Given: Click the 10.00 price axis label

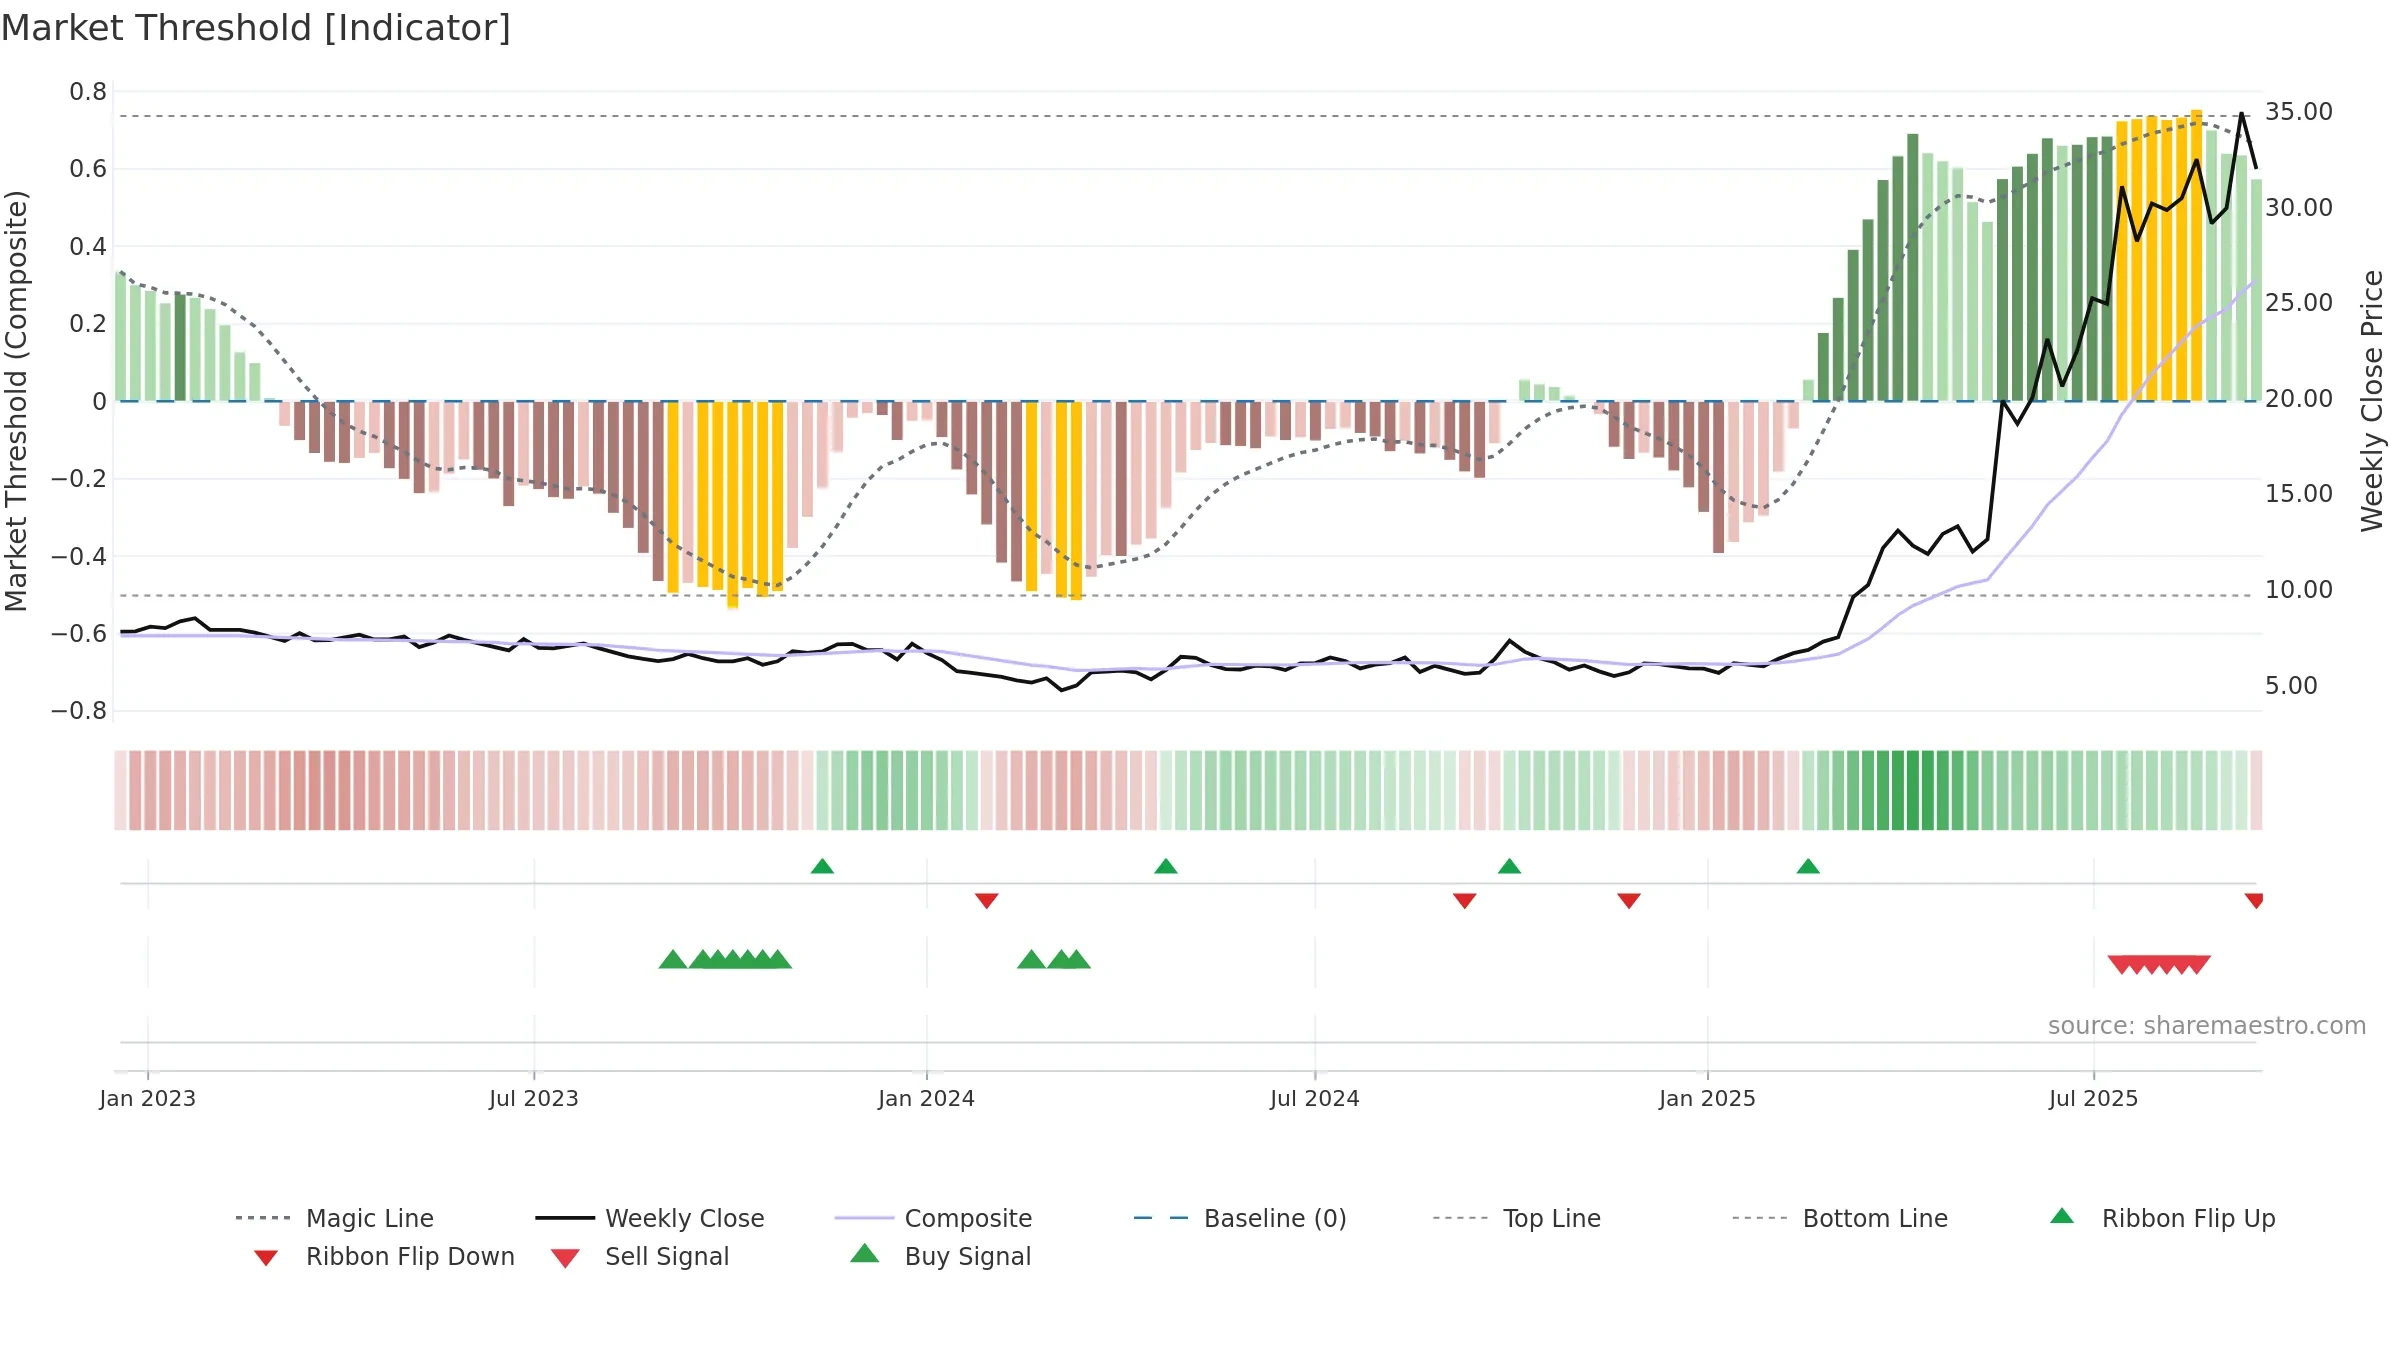Looking at the screenshot, I should point(2299,590).
